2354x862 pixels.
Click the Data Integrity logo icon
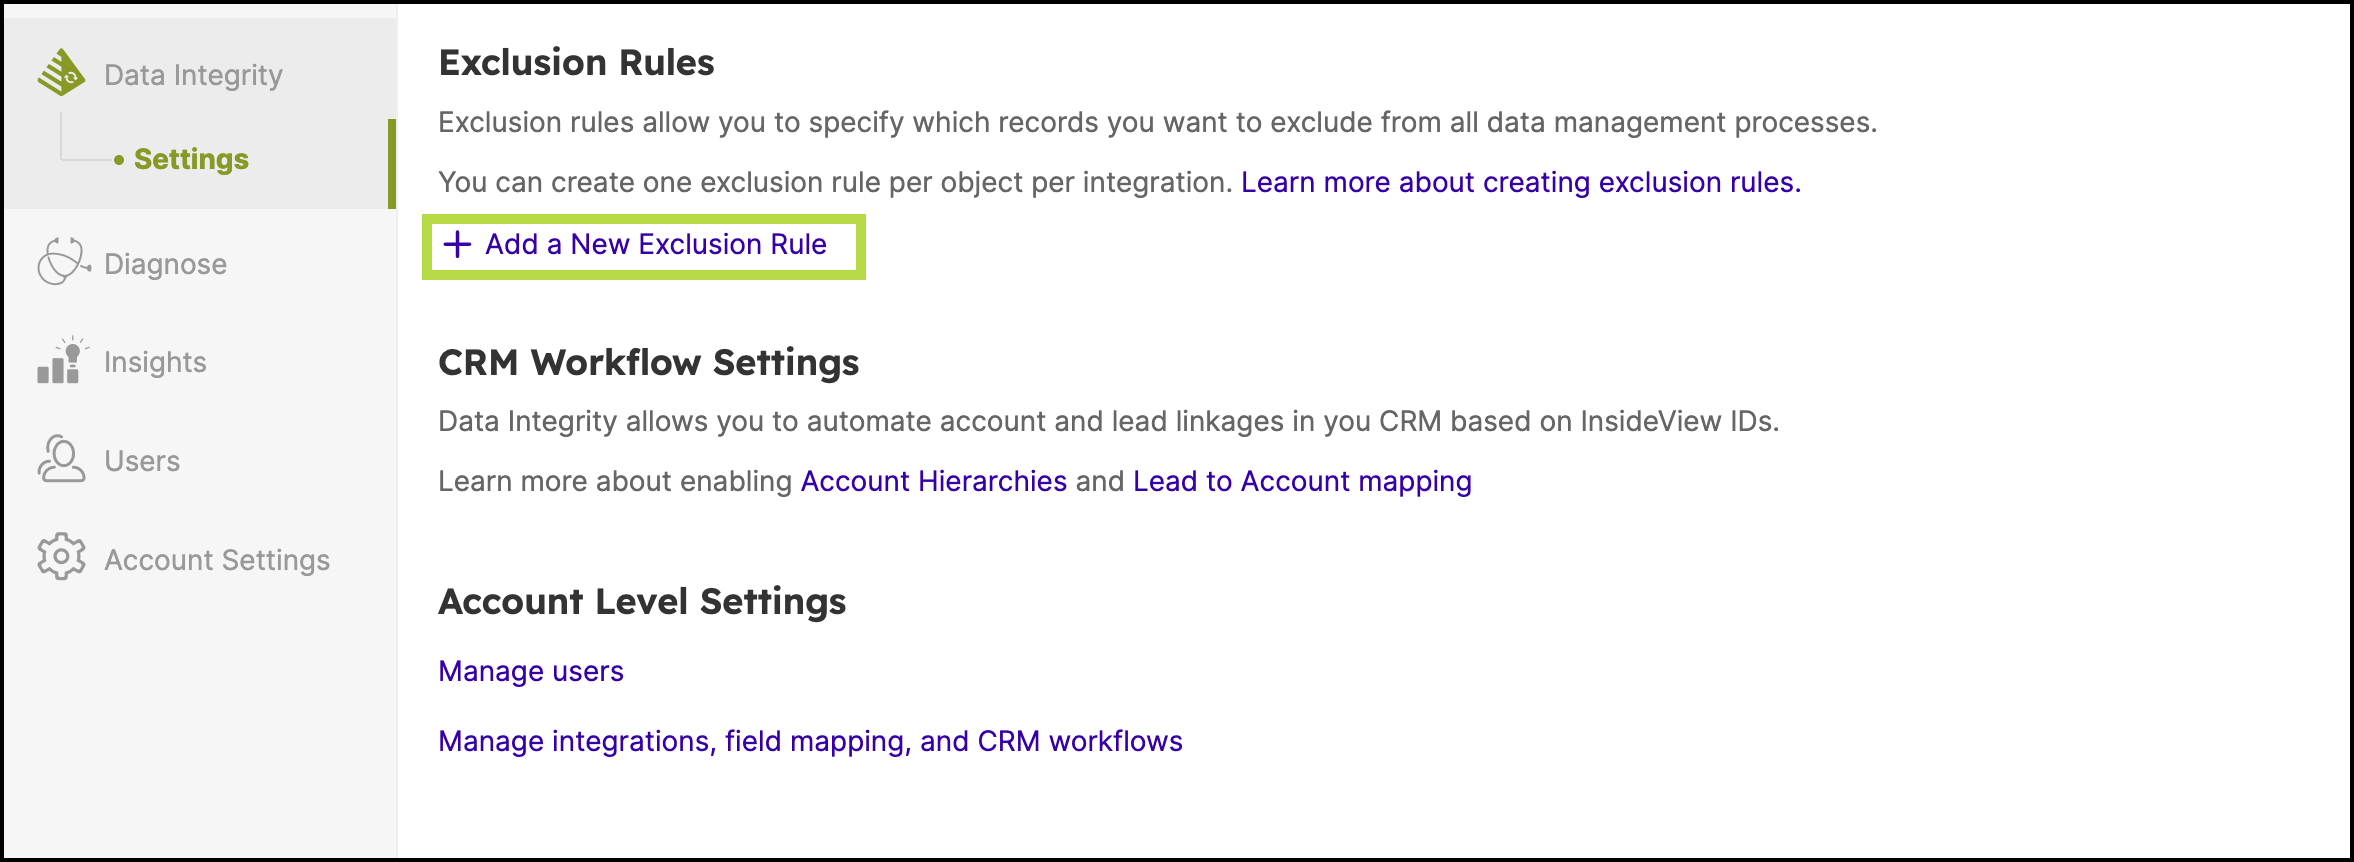[x=62, y=73]
